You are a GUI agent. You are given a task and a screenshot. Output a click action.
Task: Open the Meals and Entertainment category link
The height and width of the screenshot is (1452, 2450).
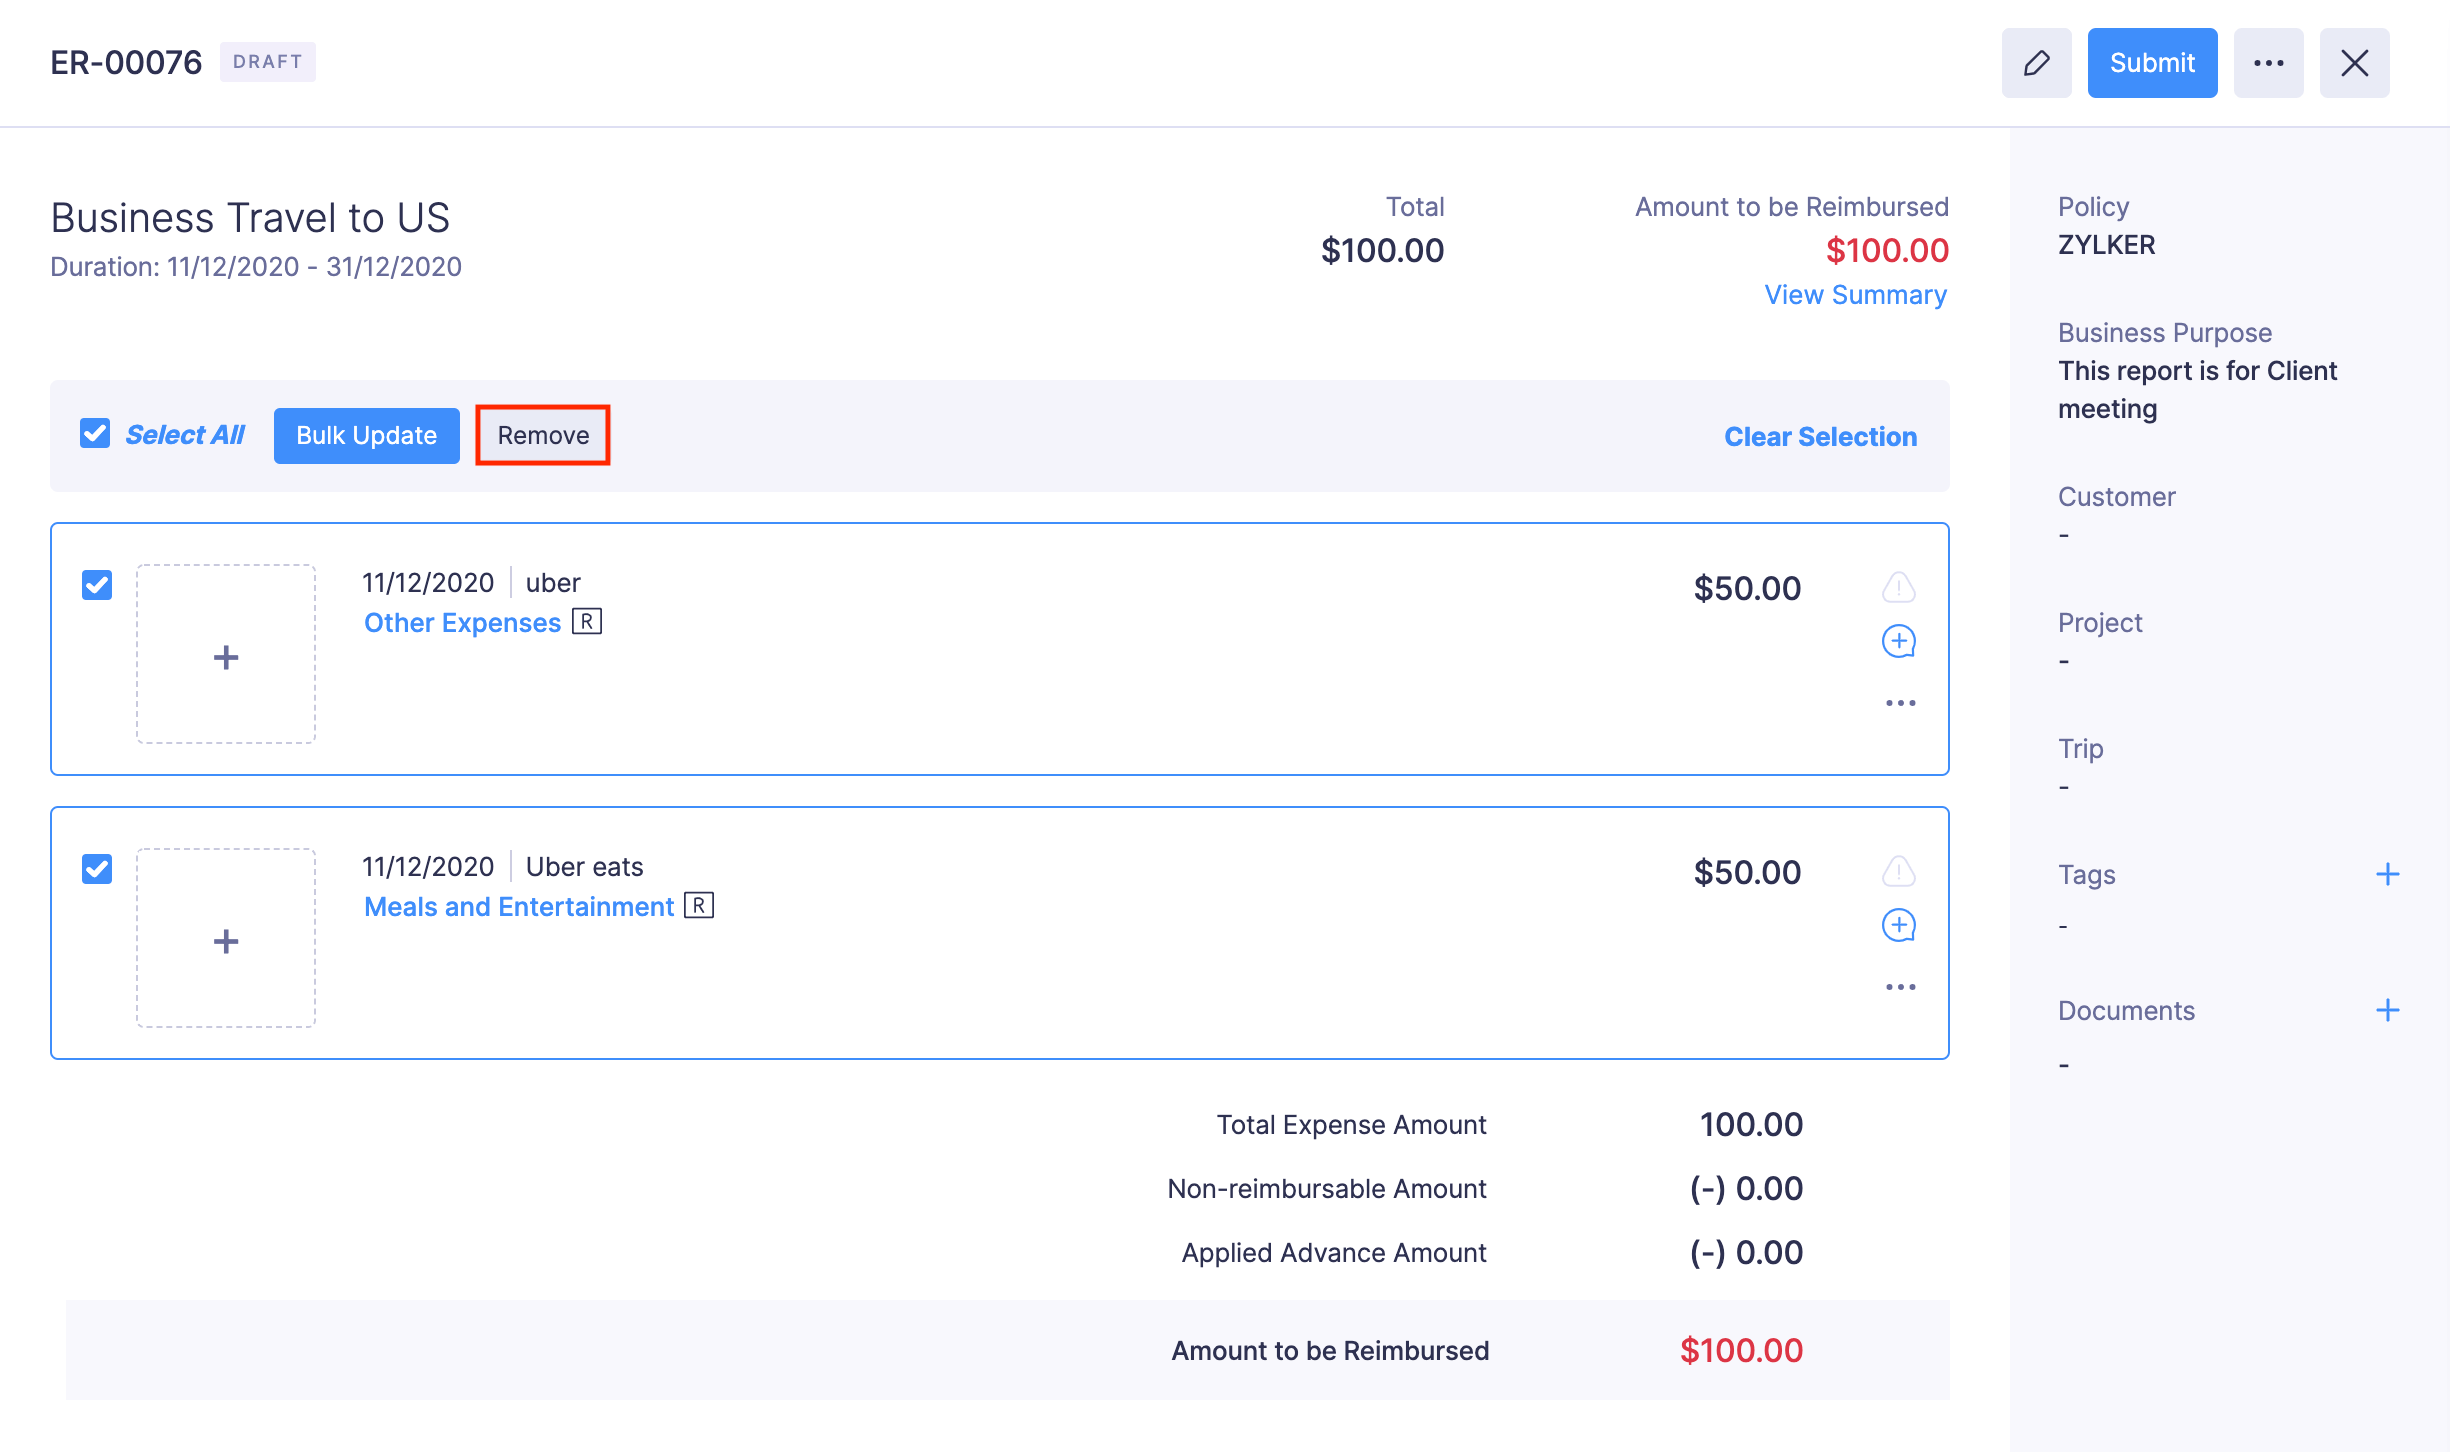click(x=519, y=906)
